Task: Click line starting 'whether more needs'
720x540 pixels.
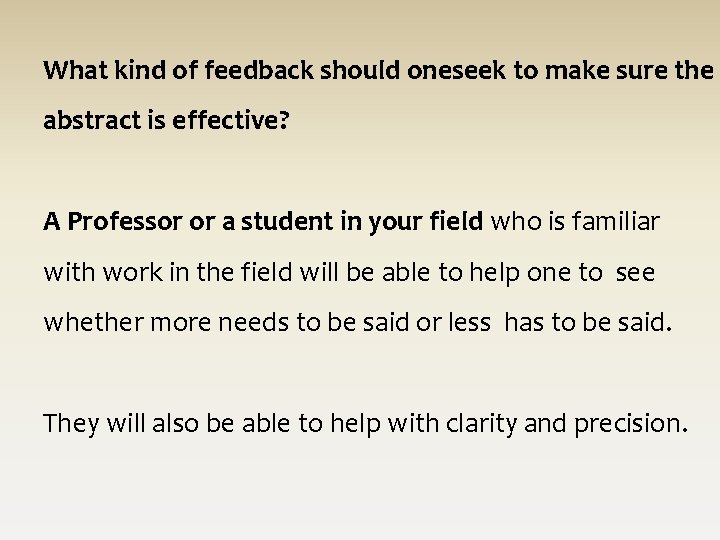Action: pyautogui.click(x=358, y=322)
